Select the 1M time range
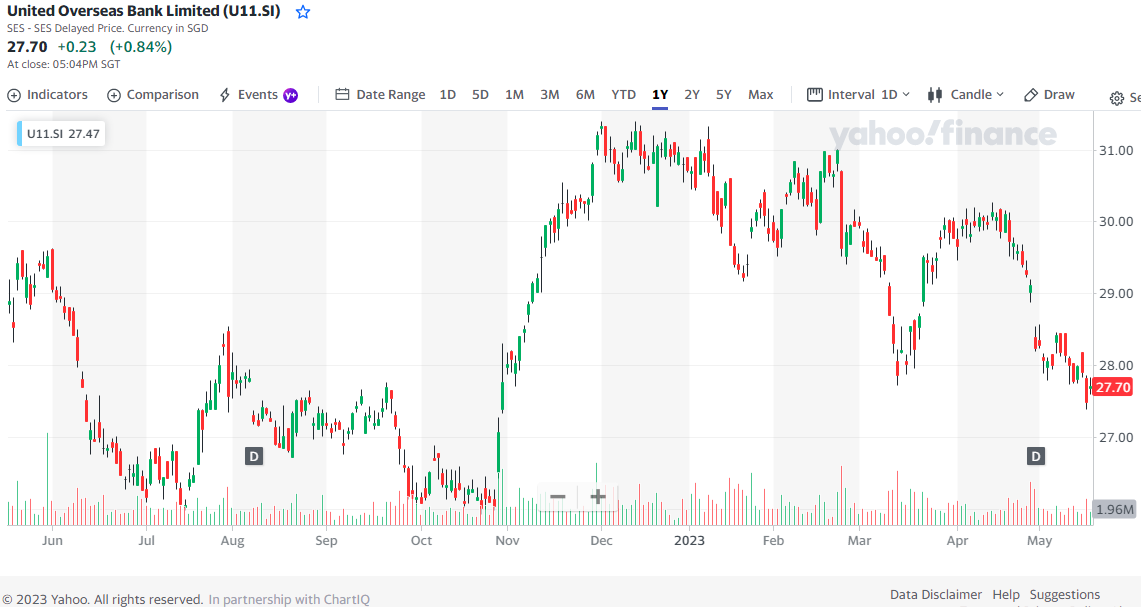This screenshot has width=1141, height=607. [x=514, y=95]
